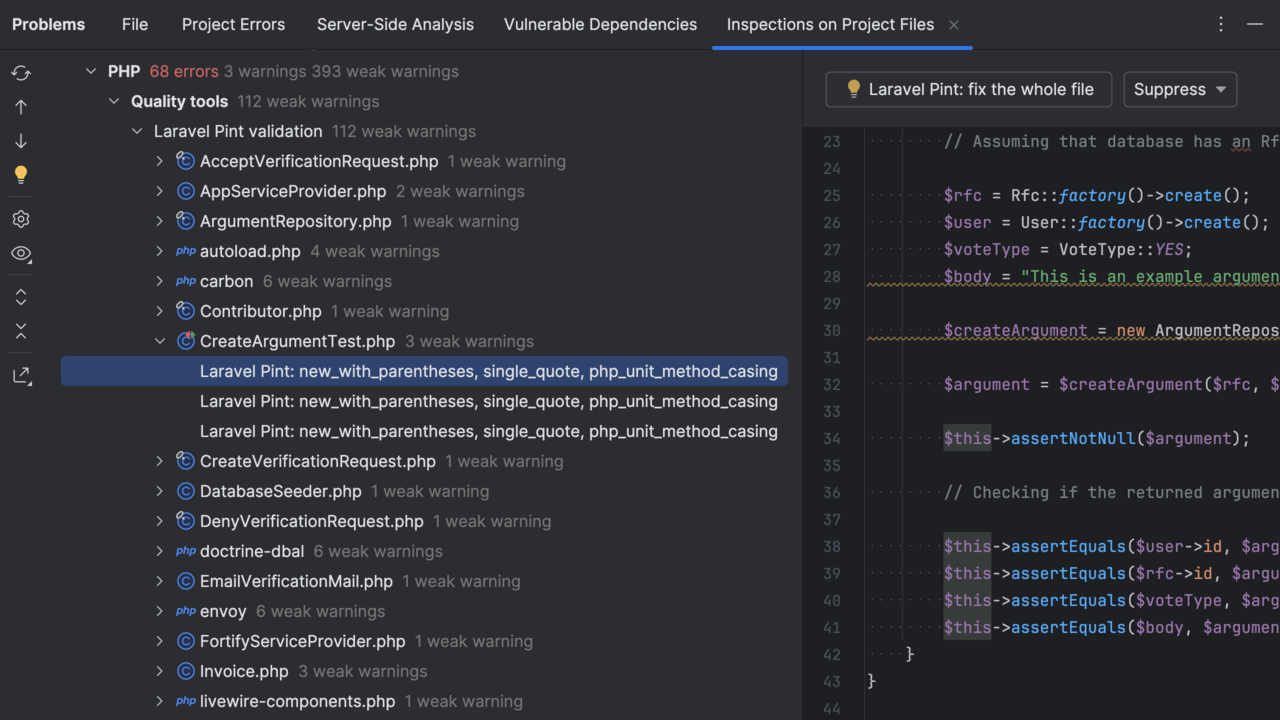
Task: Open the Vulnerable Dependencies tab
Action: coord(600,24)
